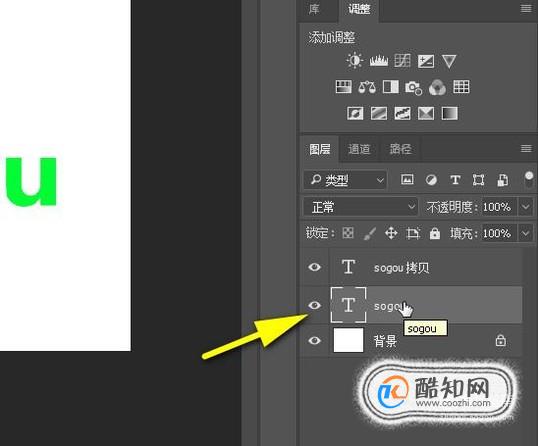Add a Brightness/Contrast adjustment
Image resolution: width=538 pixels, height=446 pixels.
click(x=355, y=61)
